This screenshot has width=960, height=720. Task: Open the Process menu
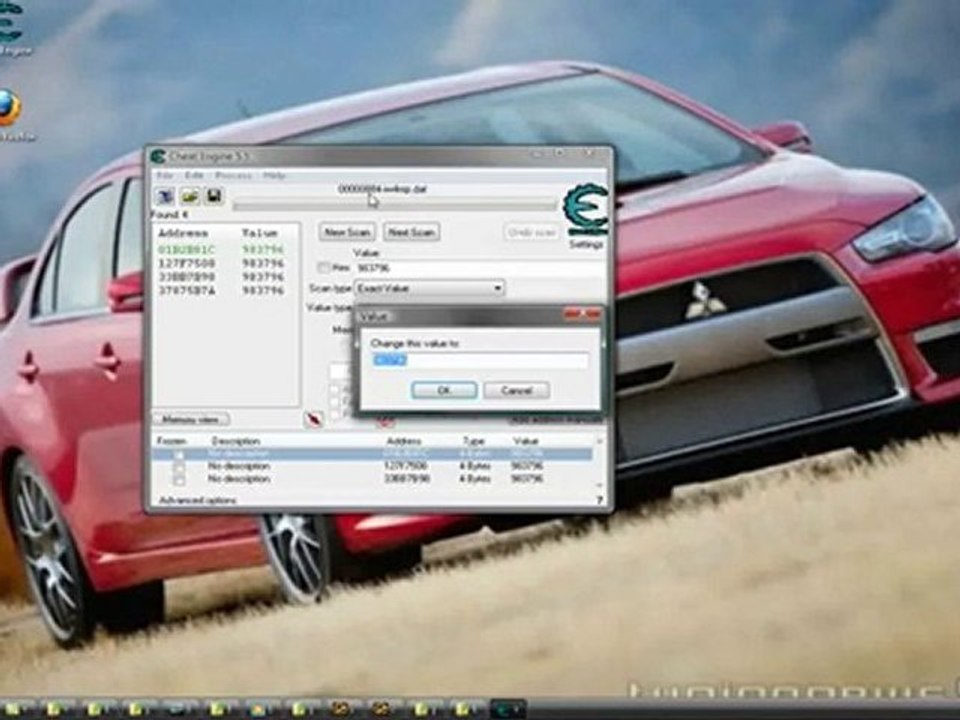point(233,175)
